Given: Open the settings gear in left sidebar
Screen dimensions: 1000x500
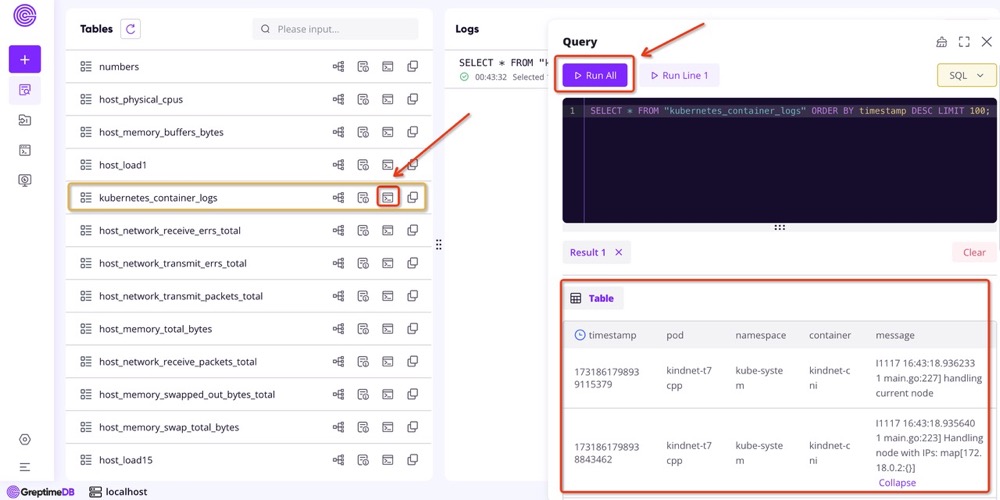Looking at the screenshot, I should point(25,440).
